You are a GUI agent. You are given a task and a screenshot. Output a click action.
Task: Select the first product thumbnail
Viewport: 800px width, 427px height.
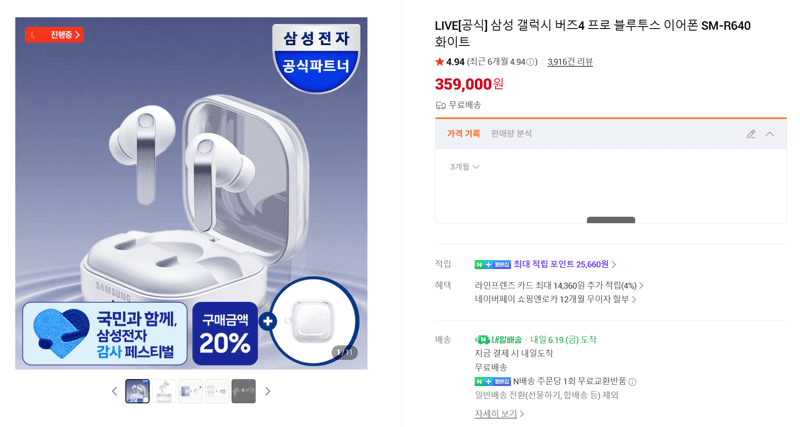point(137,391)
